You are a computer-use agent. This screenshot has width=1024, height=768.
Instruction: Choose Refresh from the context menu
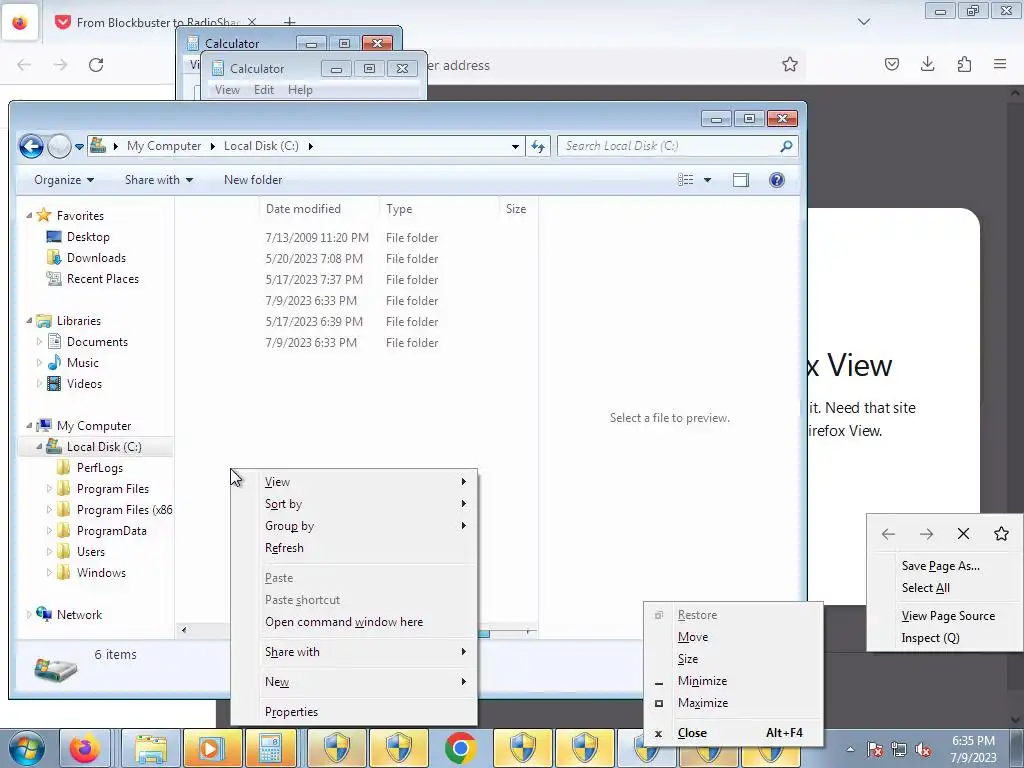(x=353, y=548)
